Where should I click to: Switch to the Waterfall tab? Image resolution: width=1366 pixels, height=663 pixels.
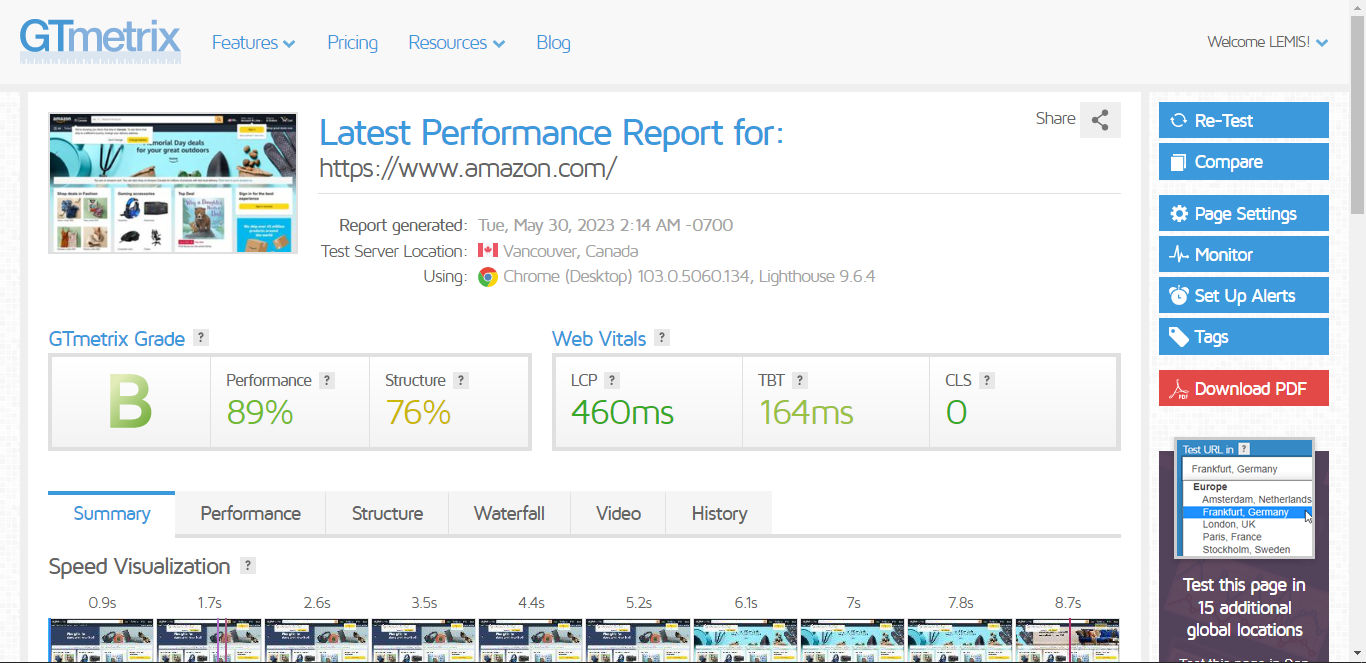(x=509, y=514)
